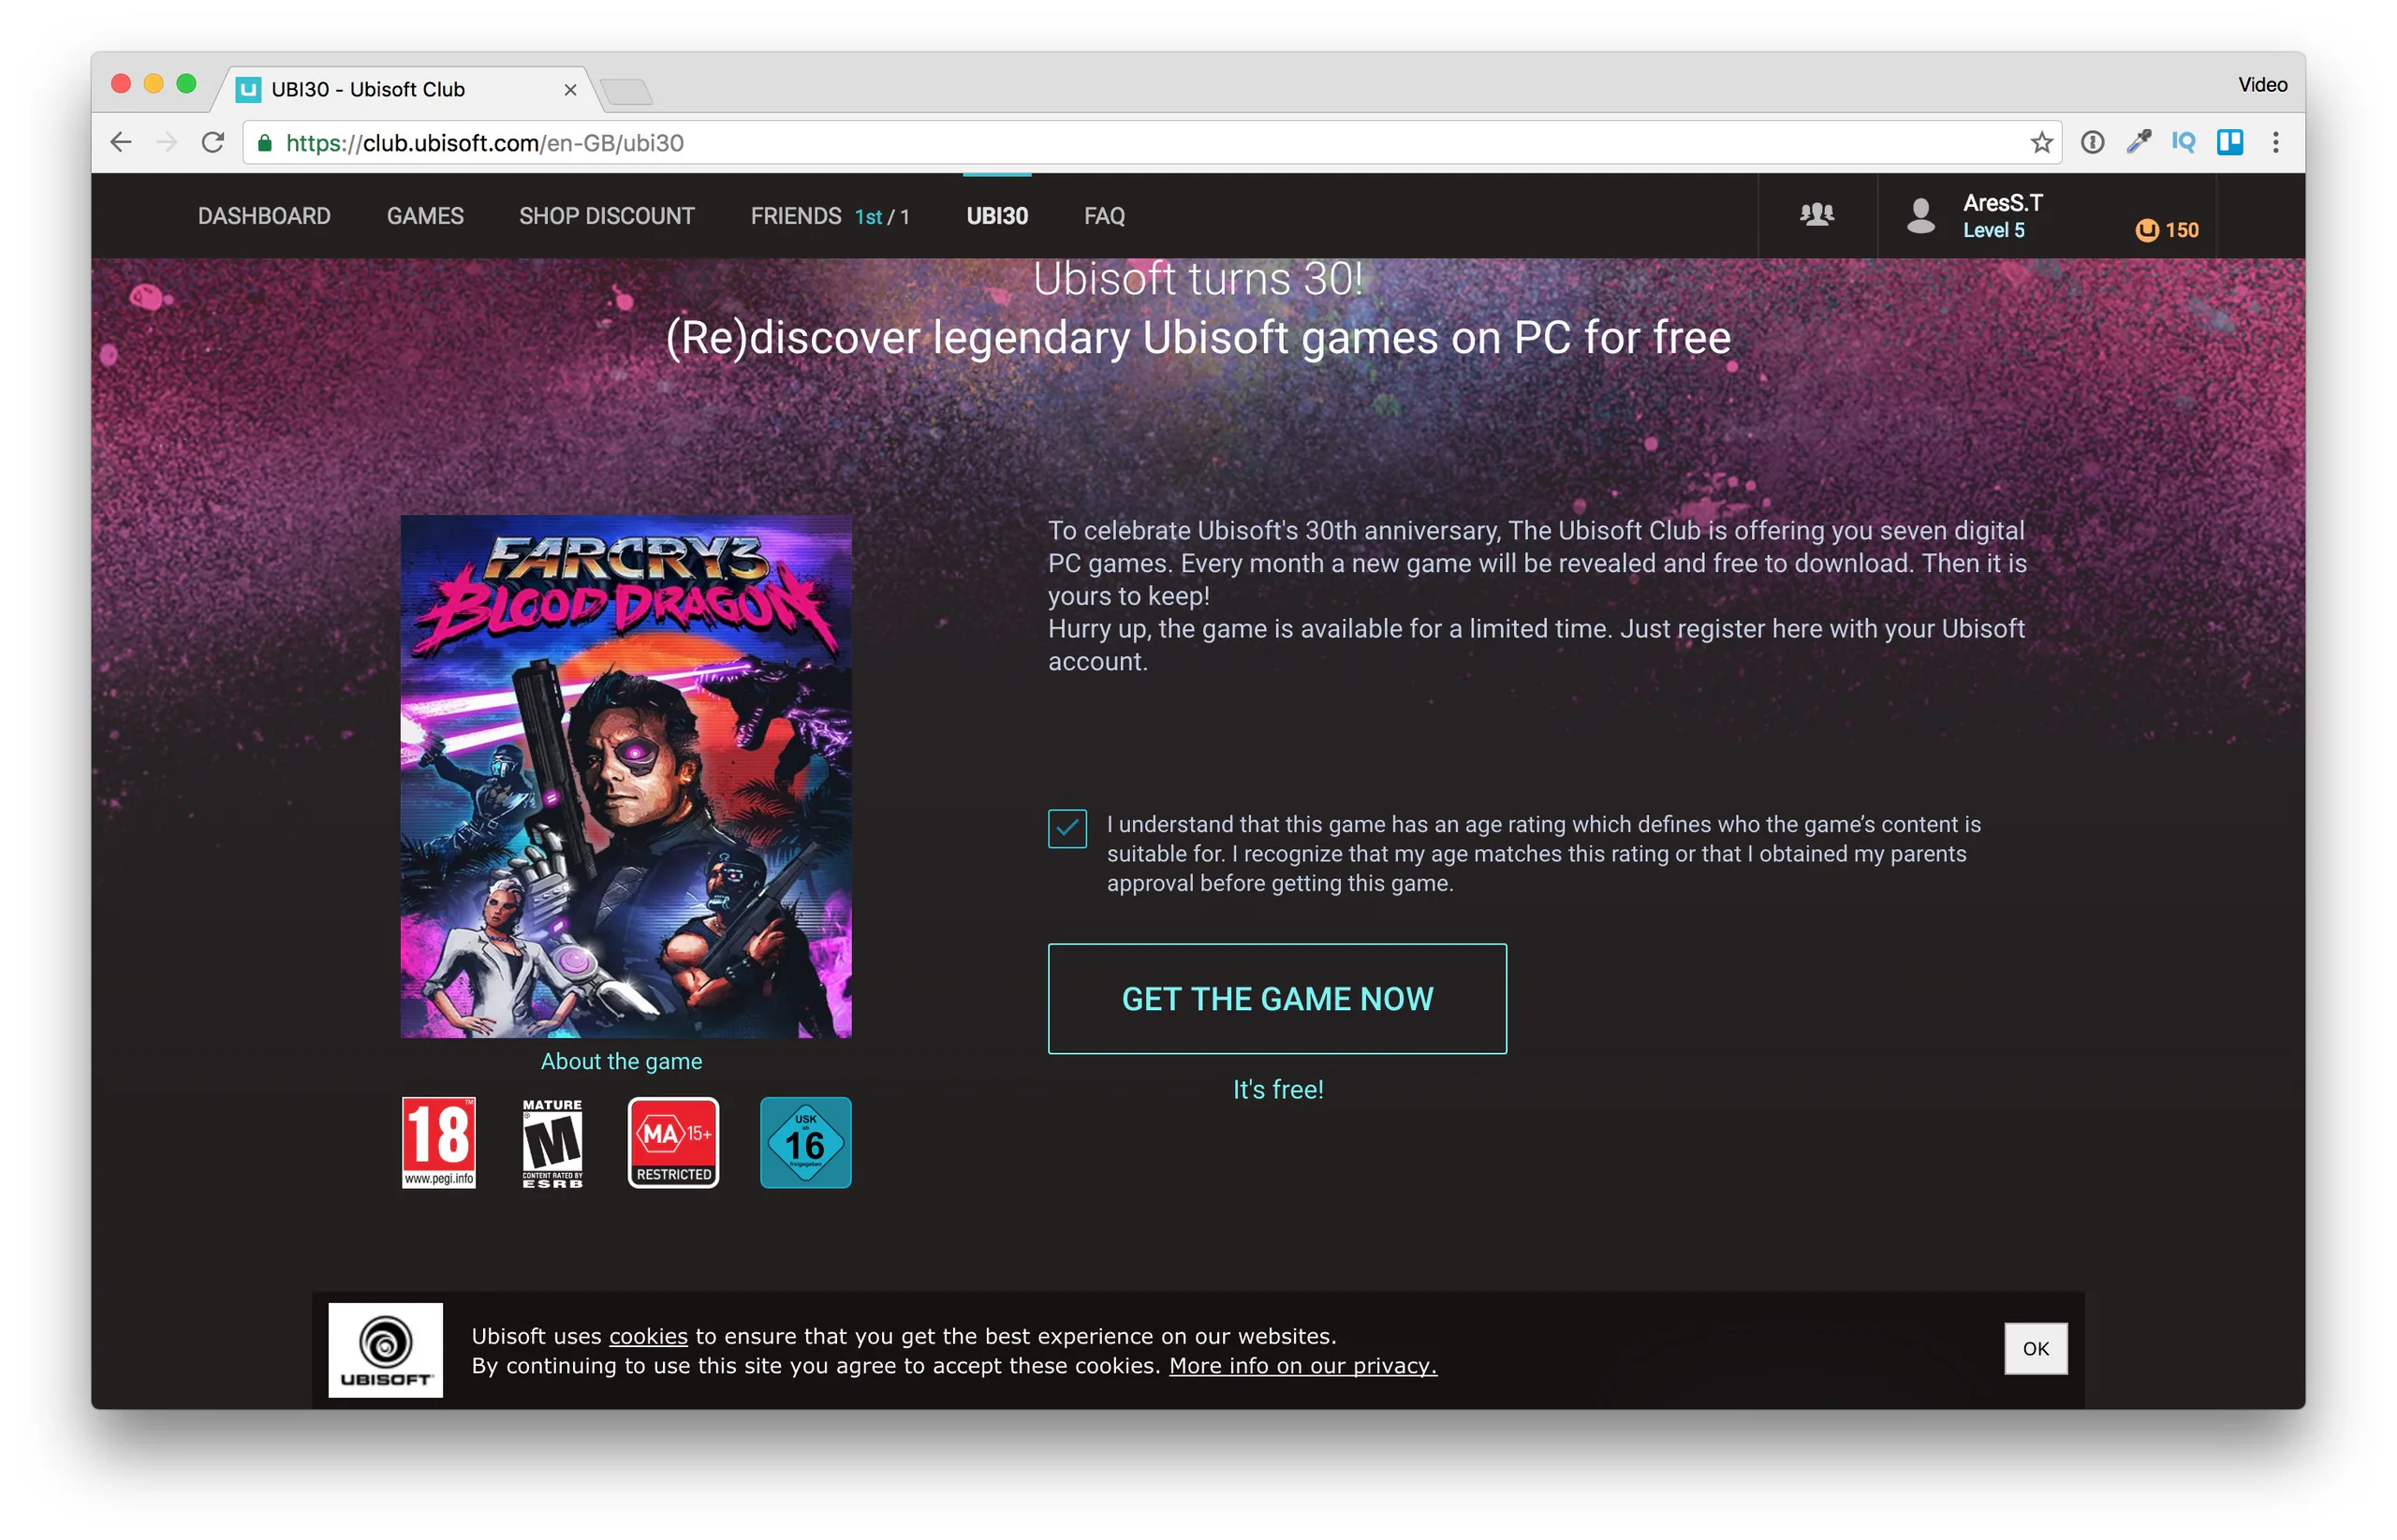Click the USK 16 rating badge
The height and width of the screenshot is (1540, 2397).
point(806,1142)
